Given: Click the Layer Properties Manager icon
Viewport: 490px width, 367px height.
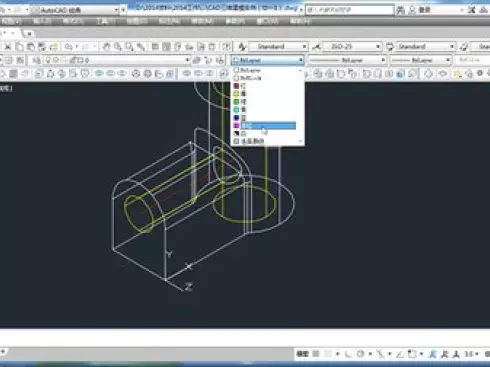Looking at the screenshot, I should [9, 60].
